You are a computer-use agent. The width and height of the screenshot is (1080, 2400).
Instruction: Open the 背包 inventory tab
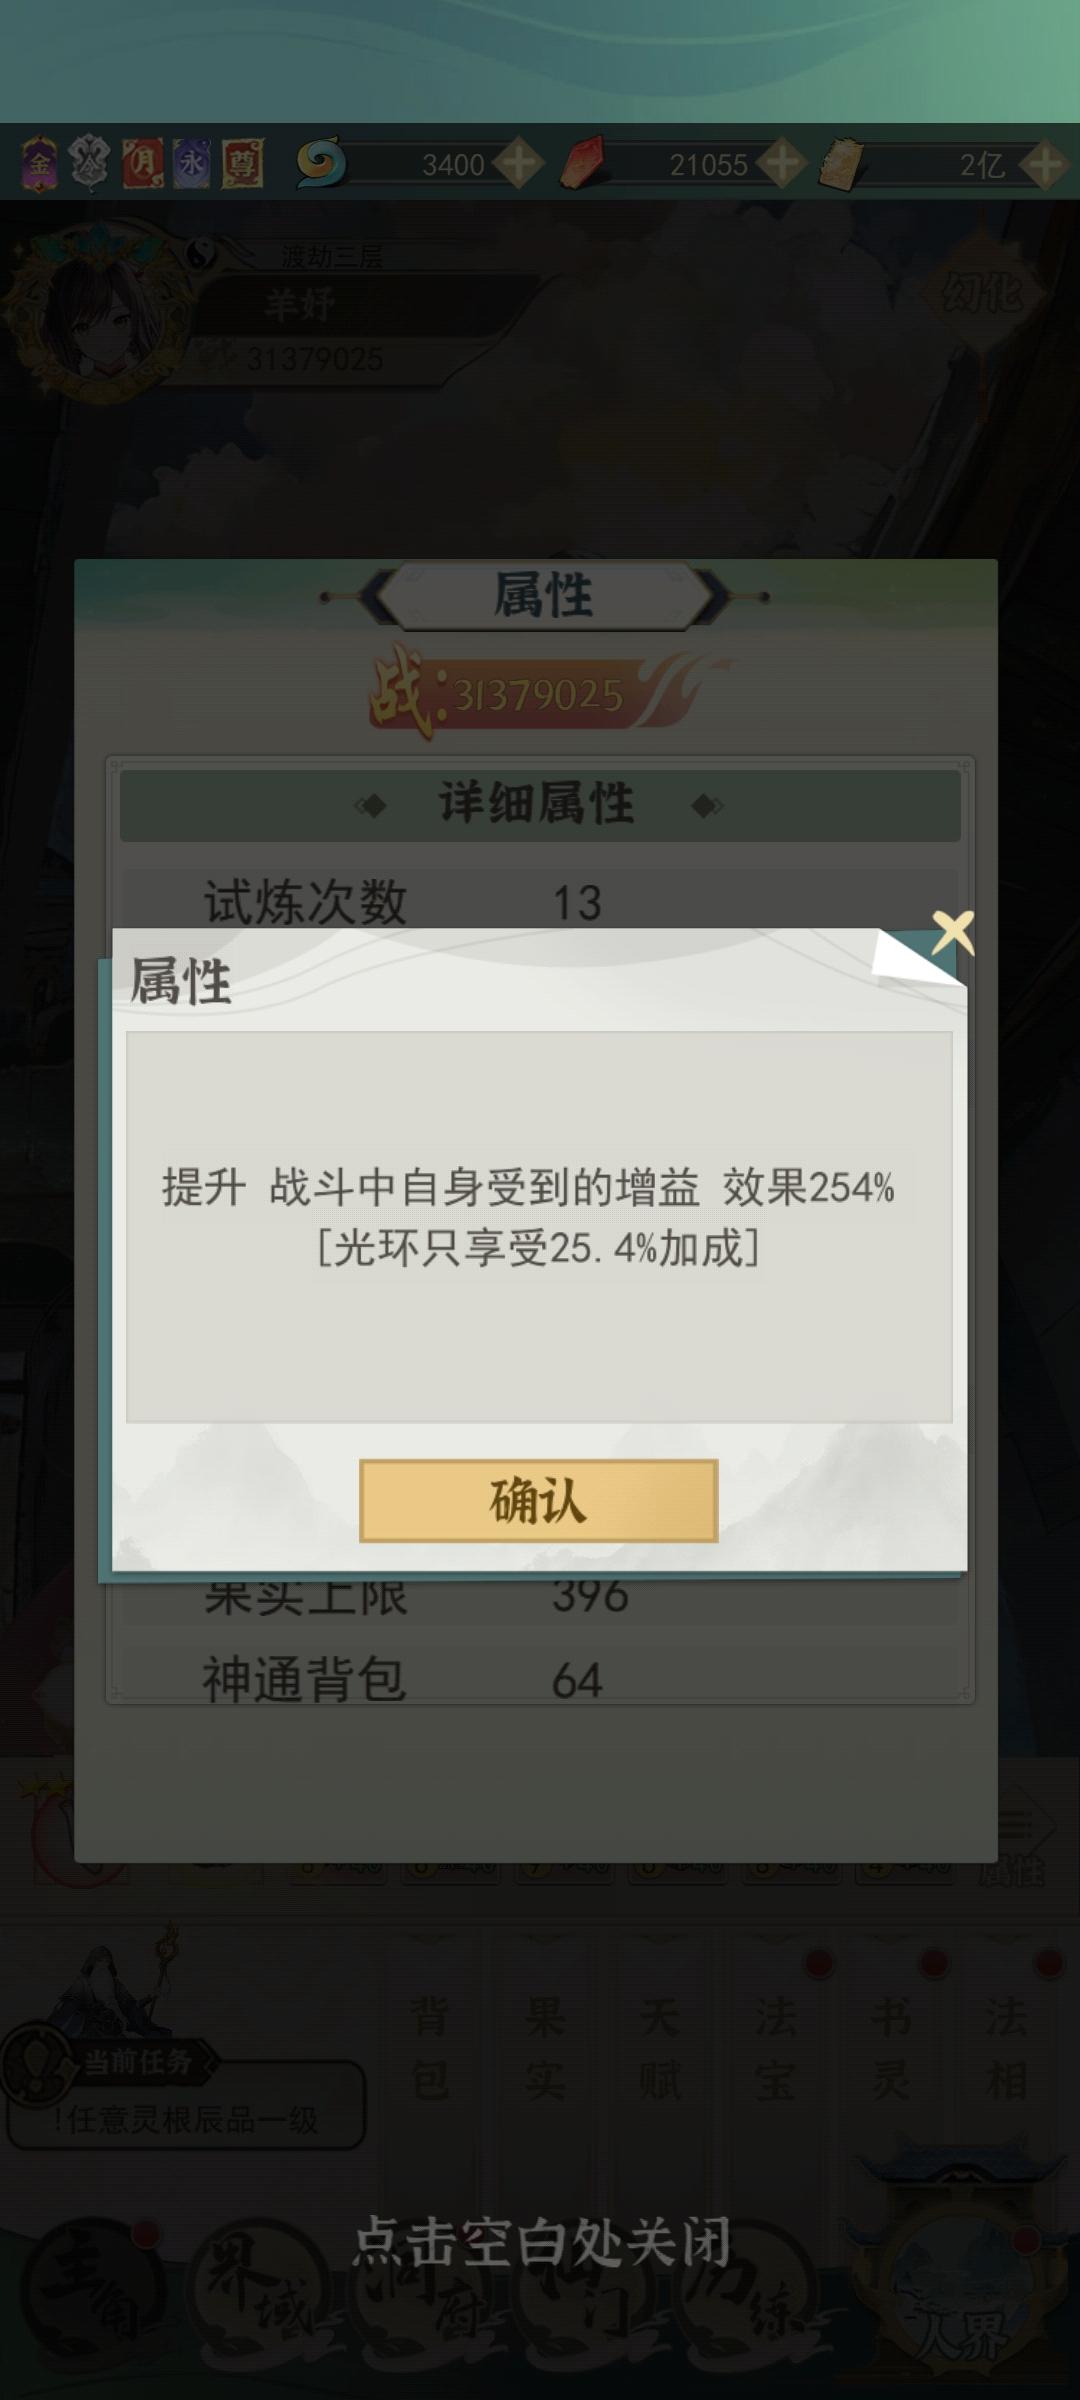tap(430, 2048)
